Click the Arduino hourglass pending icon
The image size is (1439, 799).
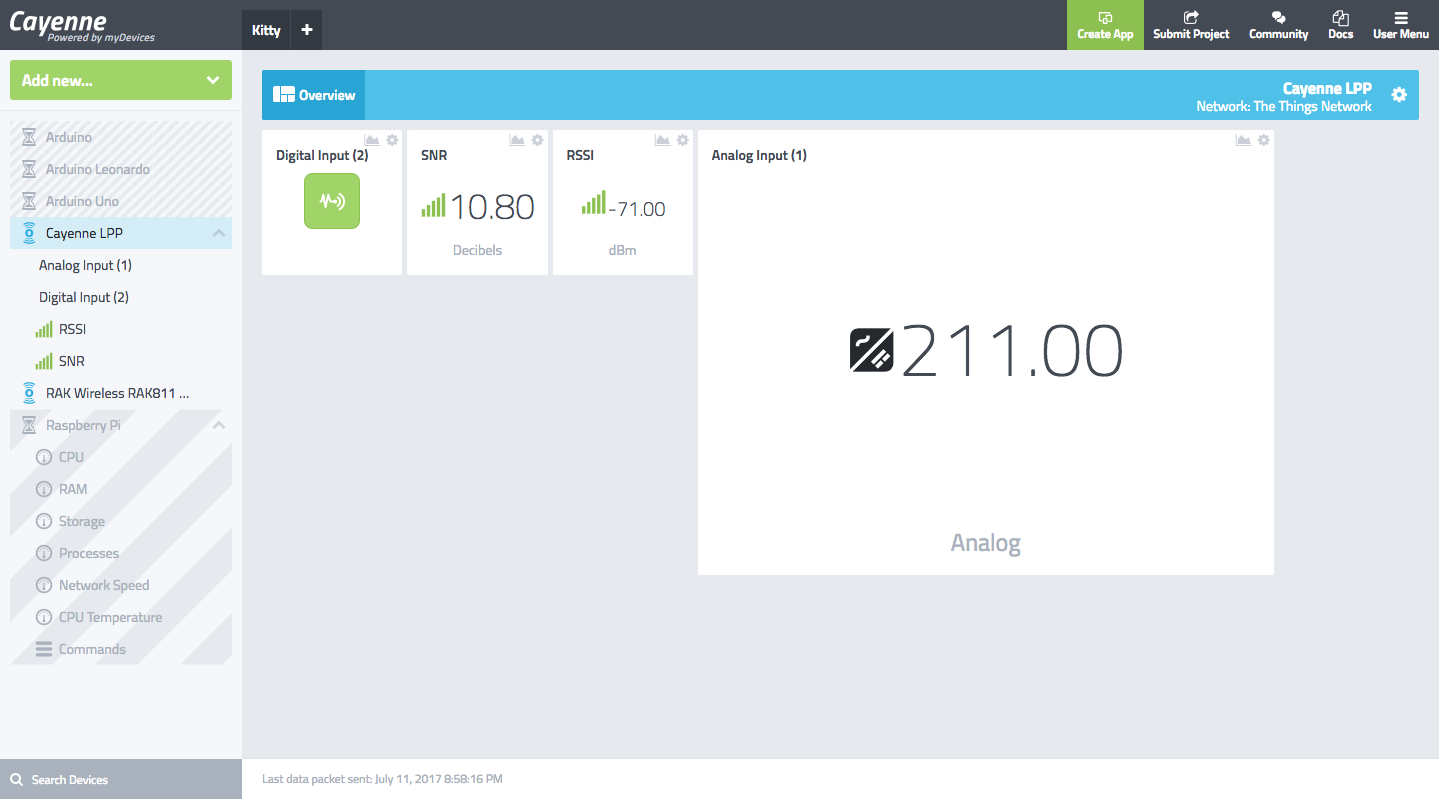pyautogui.click(x=29, y=137)
